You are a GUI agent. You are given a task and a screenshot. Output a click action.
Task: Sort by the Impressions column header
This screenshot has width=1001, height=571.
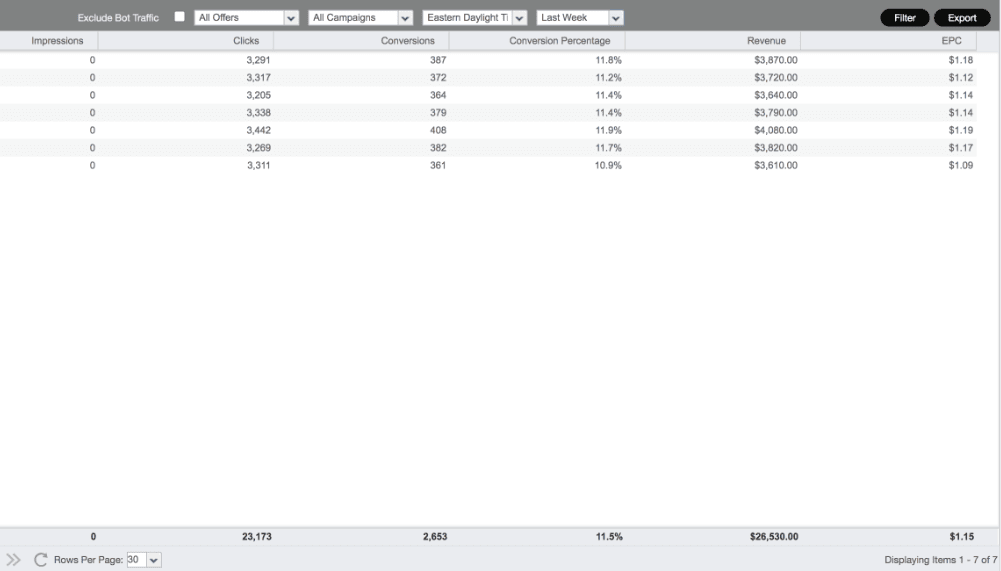point(57,41)
